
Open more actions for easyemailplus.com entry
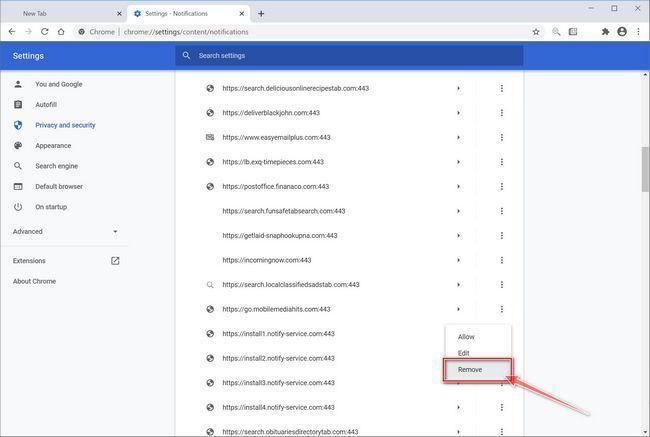pos(502,137)
